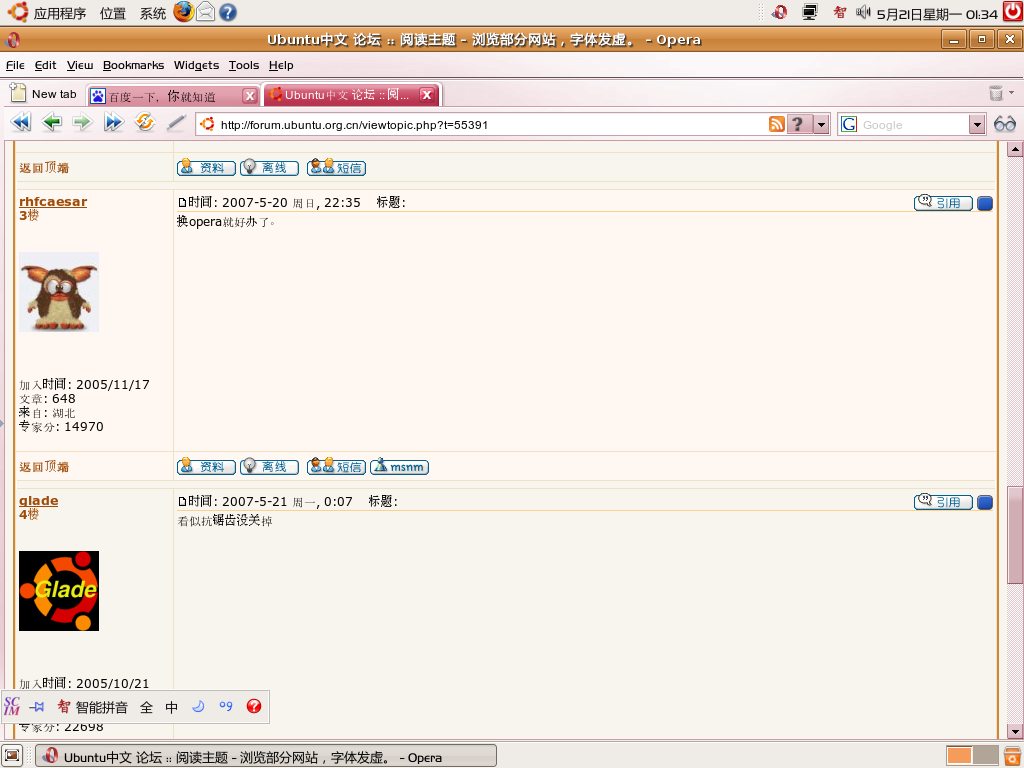The image size is (1024, 768).
Task: Click the glasses view icon
Action: (x=1004, y=123)
